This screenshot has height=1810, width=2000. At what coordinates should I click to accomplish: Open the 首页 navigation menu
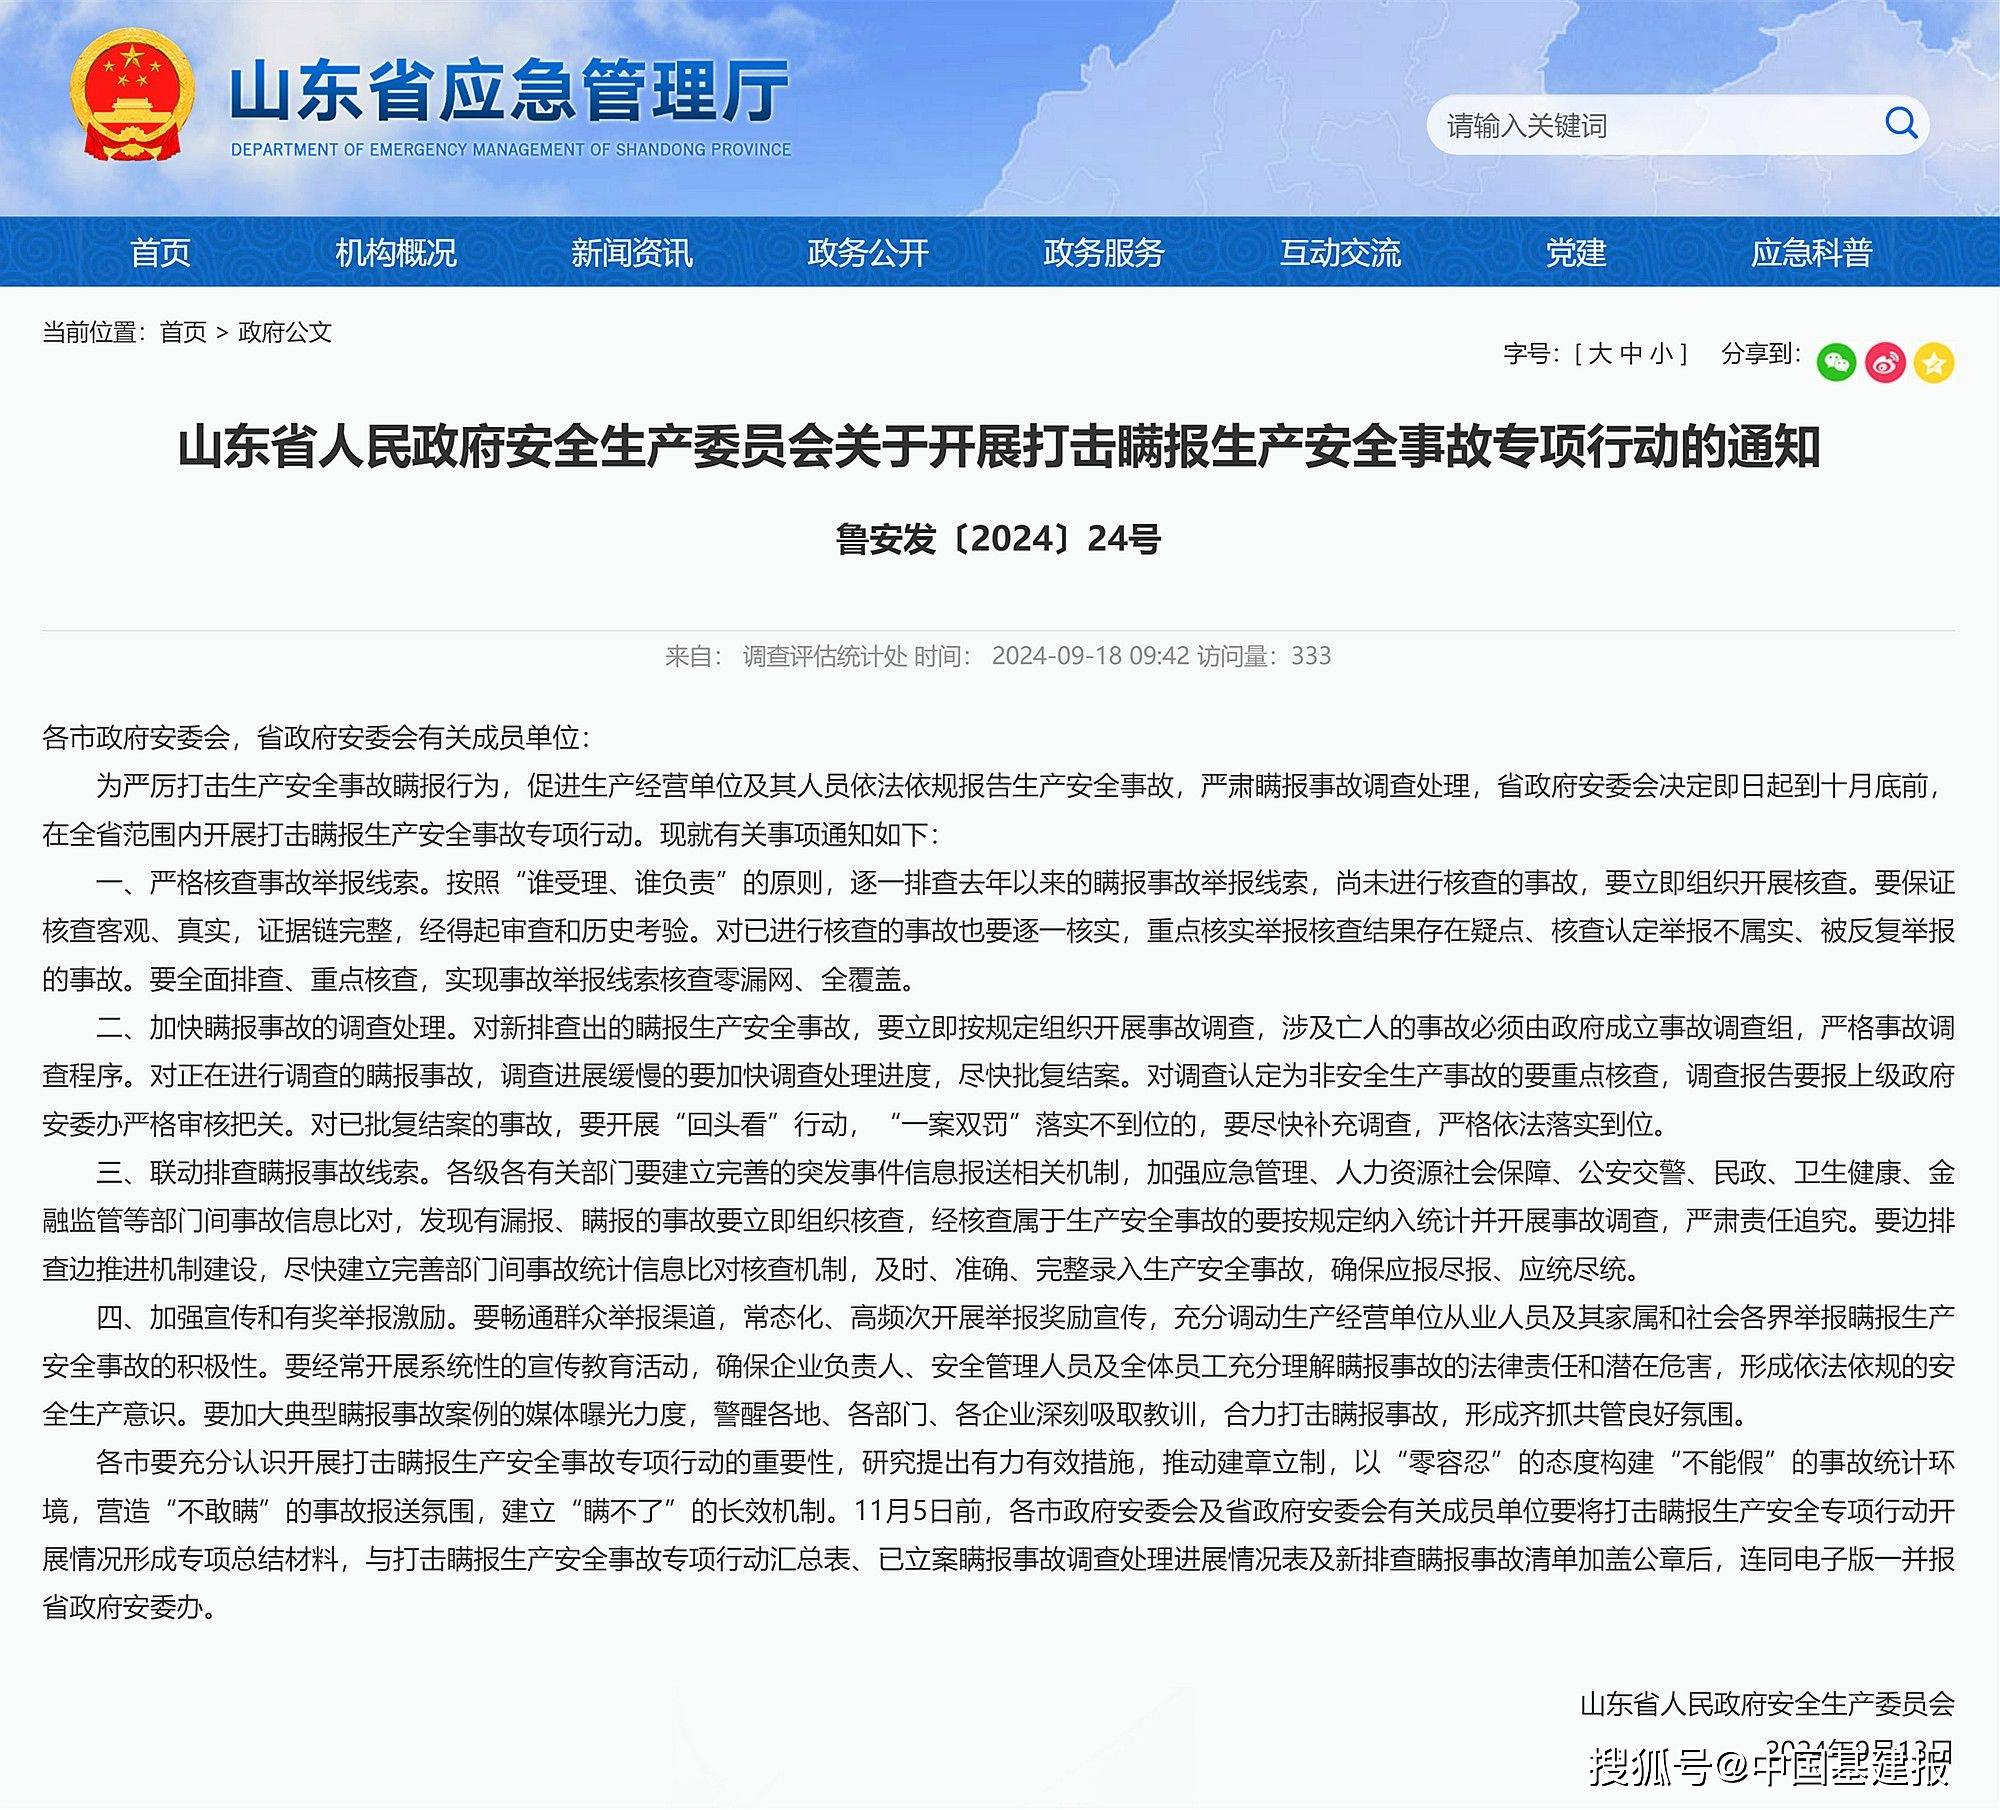pyautogui.click(x=160, y=252)
